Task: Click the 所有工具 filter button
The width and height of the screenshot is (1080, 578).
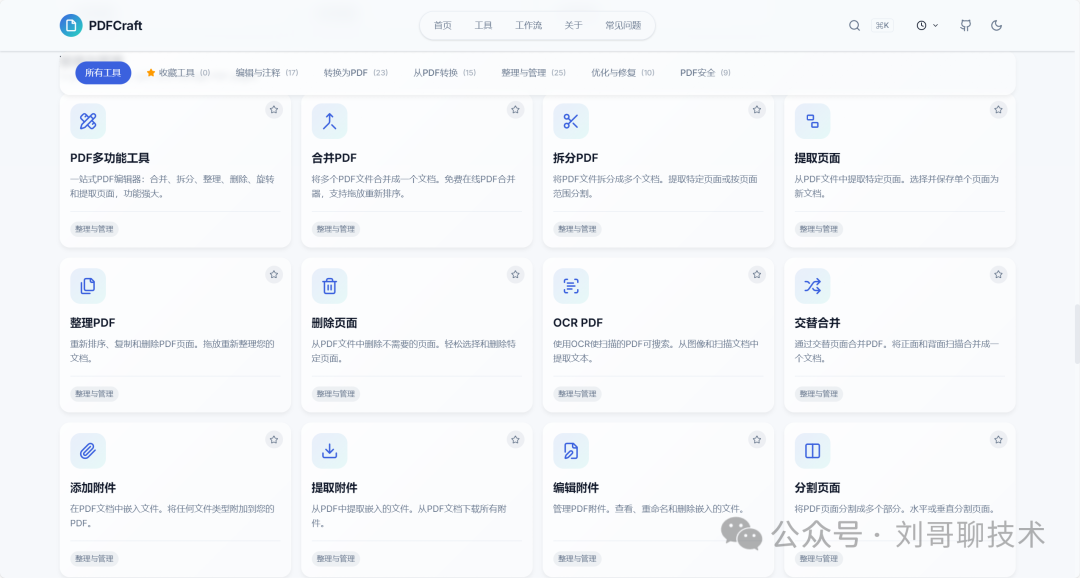Action: coord(103,72)
